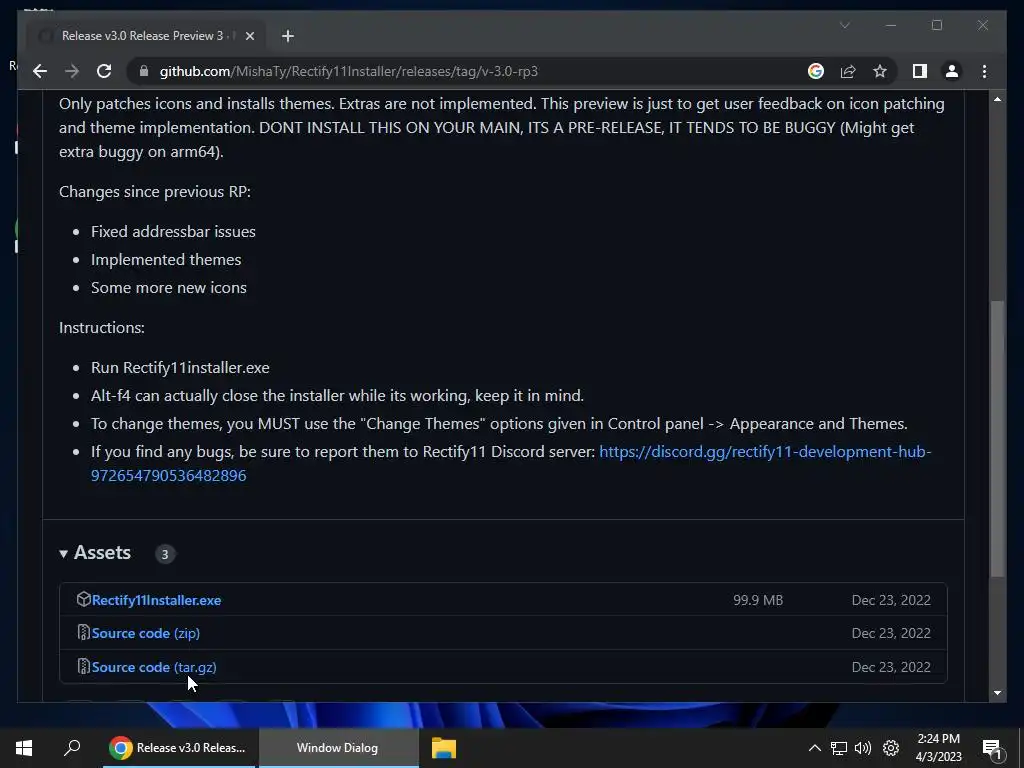This screenshot has width=1024, height=768.
Task: Click 'Some more new icons' bullet text
Action: (x=168, y=288)
